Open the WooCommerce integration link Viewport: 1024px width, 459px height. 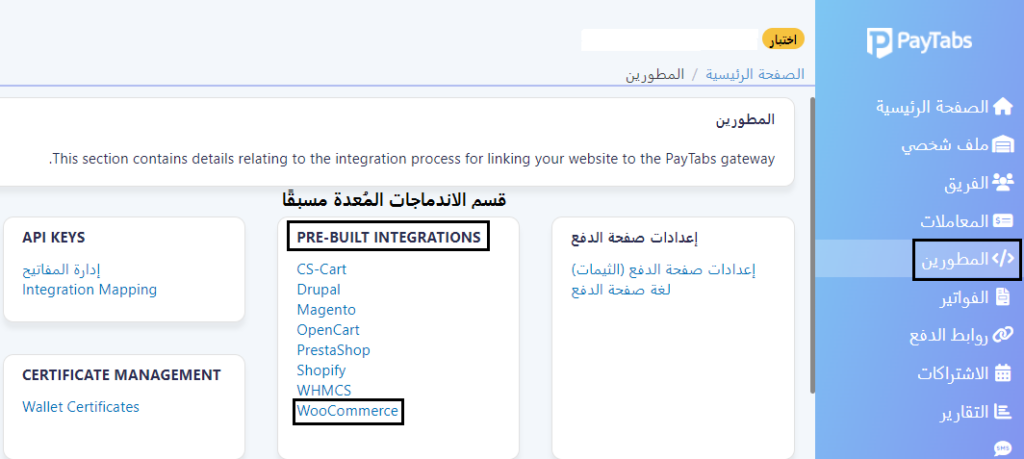[348, 411]
